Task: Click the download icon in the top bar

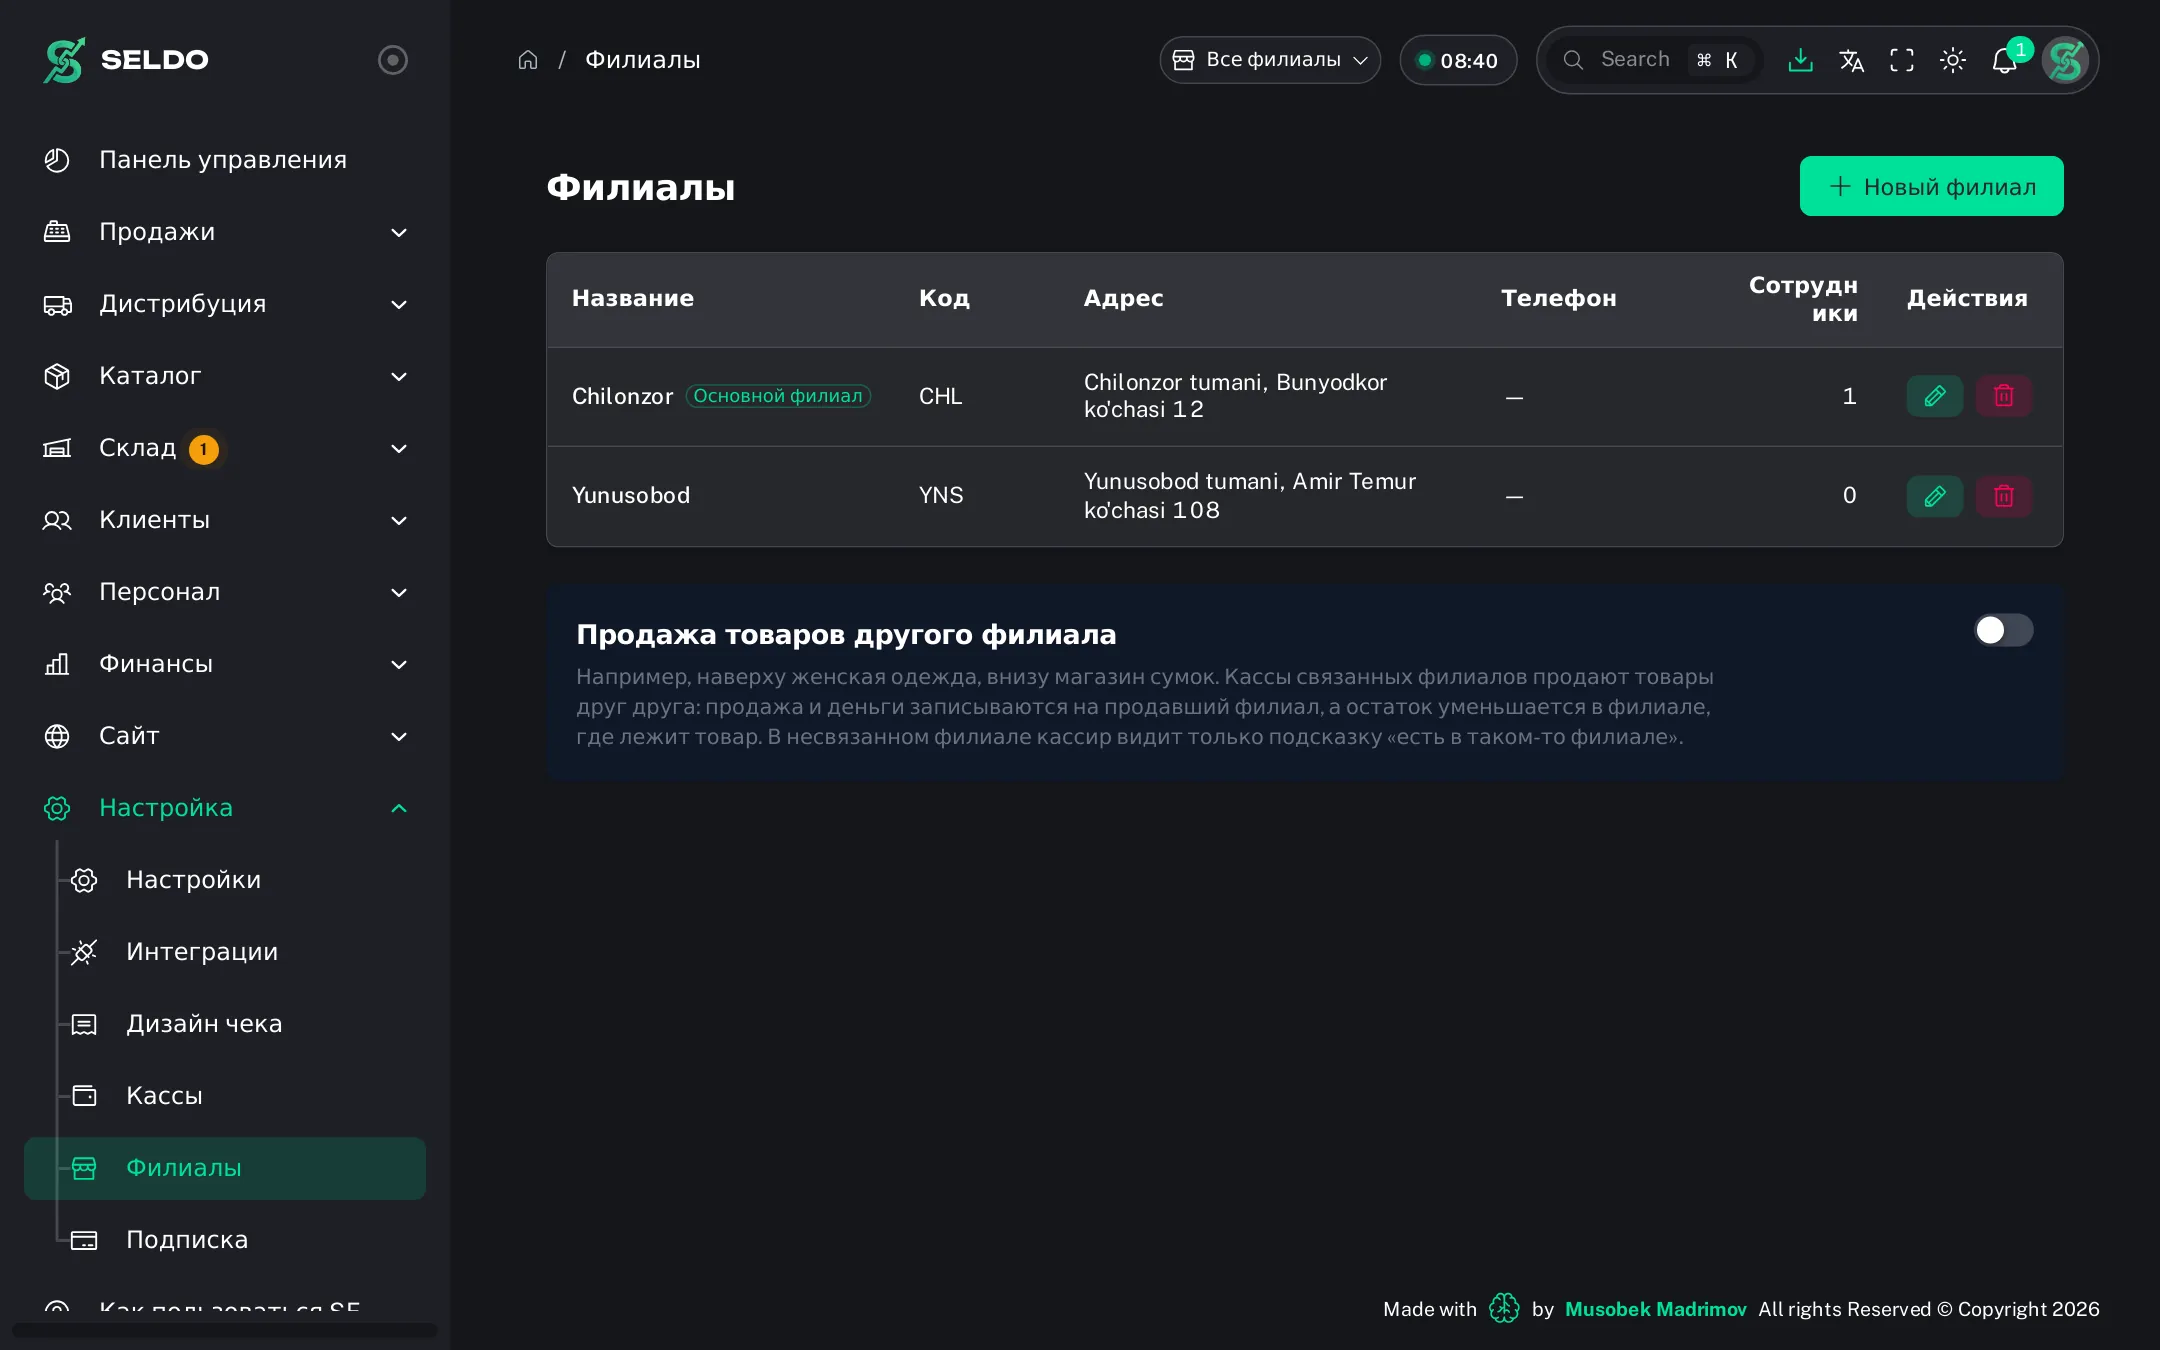Action: pyautogui.click(x=1800, y=60)
